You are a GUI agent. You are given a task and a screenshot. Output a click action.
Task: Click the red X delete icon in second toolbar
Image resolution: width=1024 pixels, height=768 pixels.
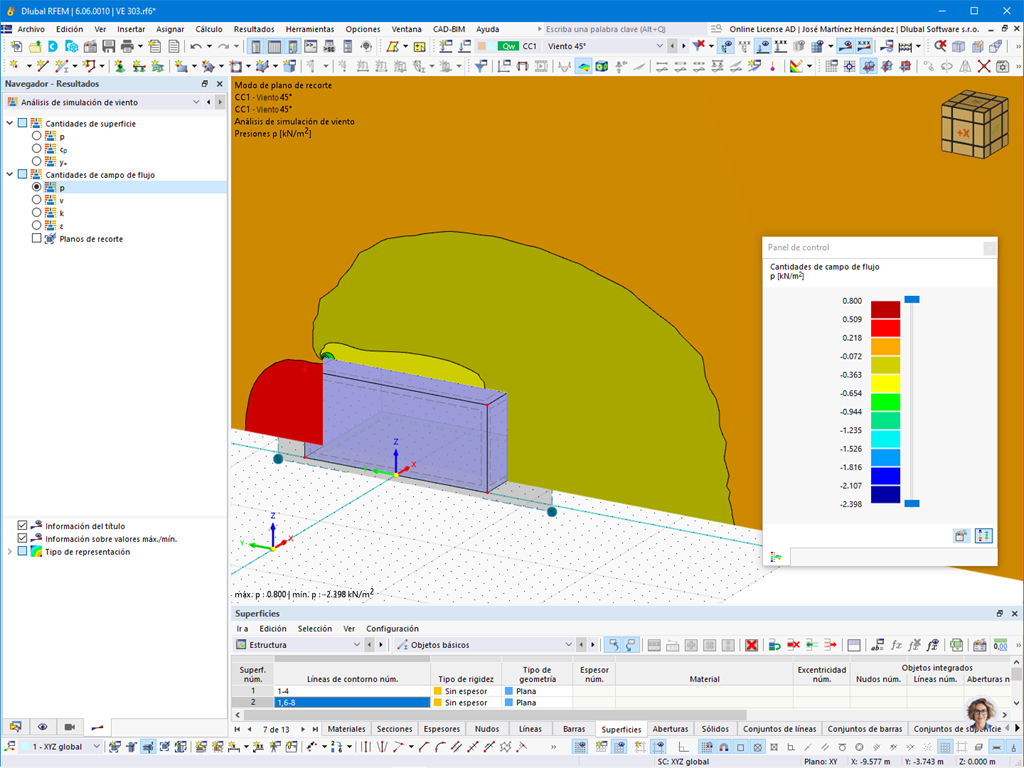[x=984, y=66]
